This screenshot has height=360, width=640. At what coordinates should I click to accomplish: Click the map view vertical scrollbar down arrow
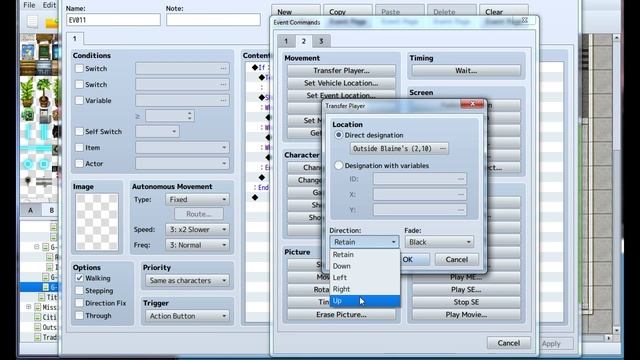pos(616,330)
